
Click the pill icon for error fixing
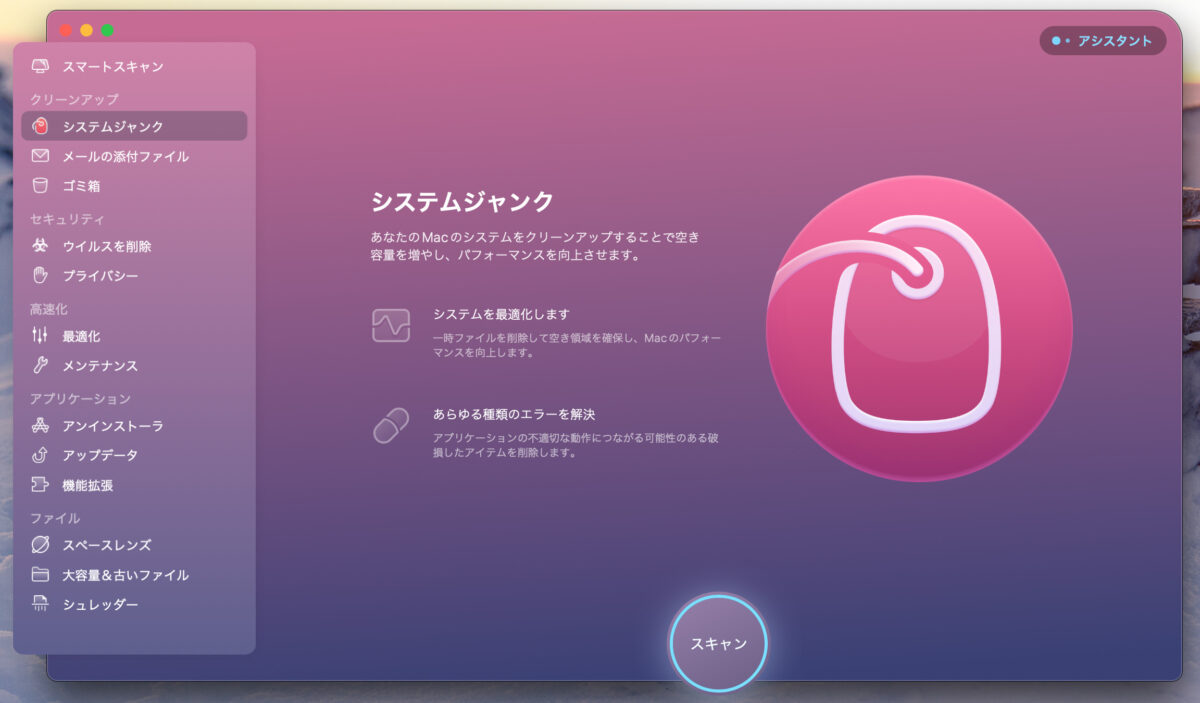coord(391,425)
